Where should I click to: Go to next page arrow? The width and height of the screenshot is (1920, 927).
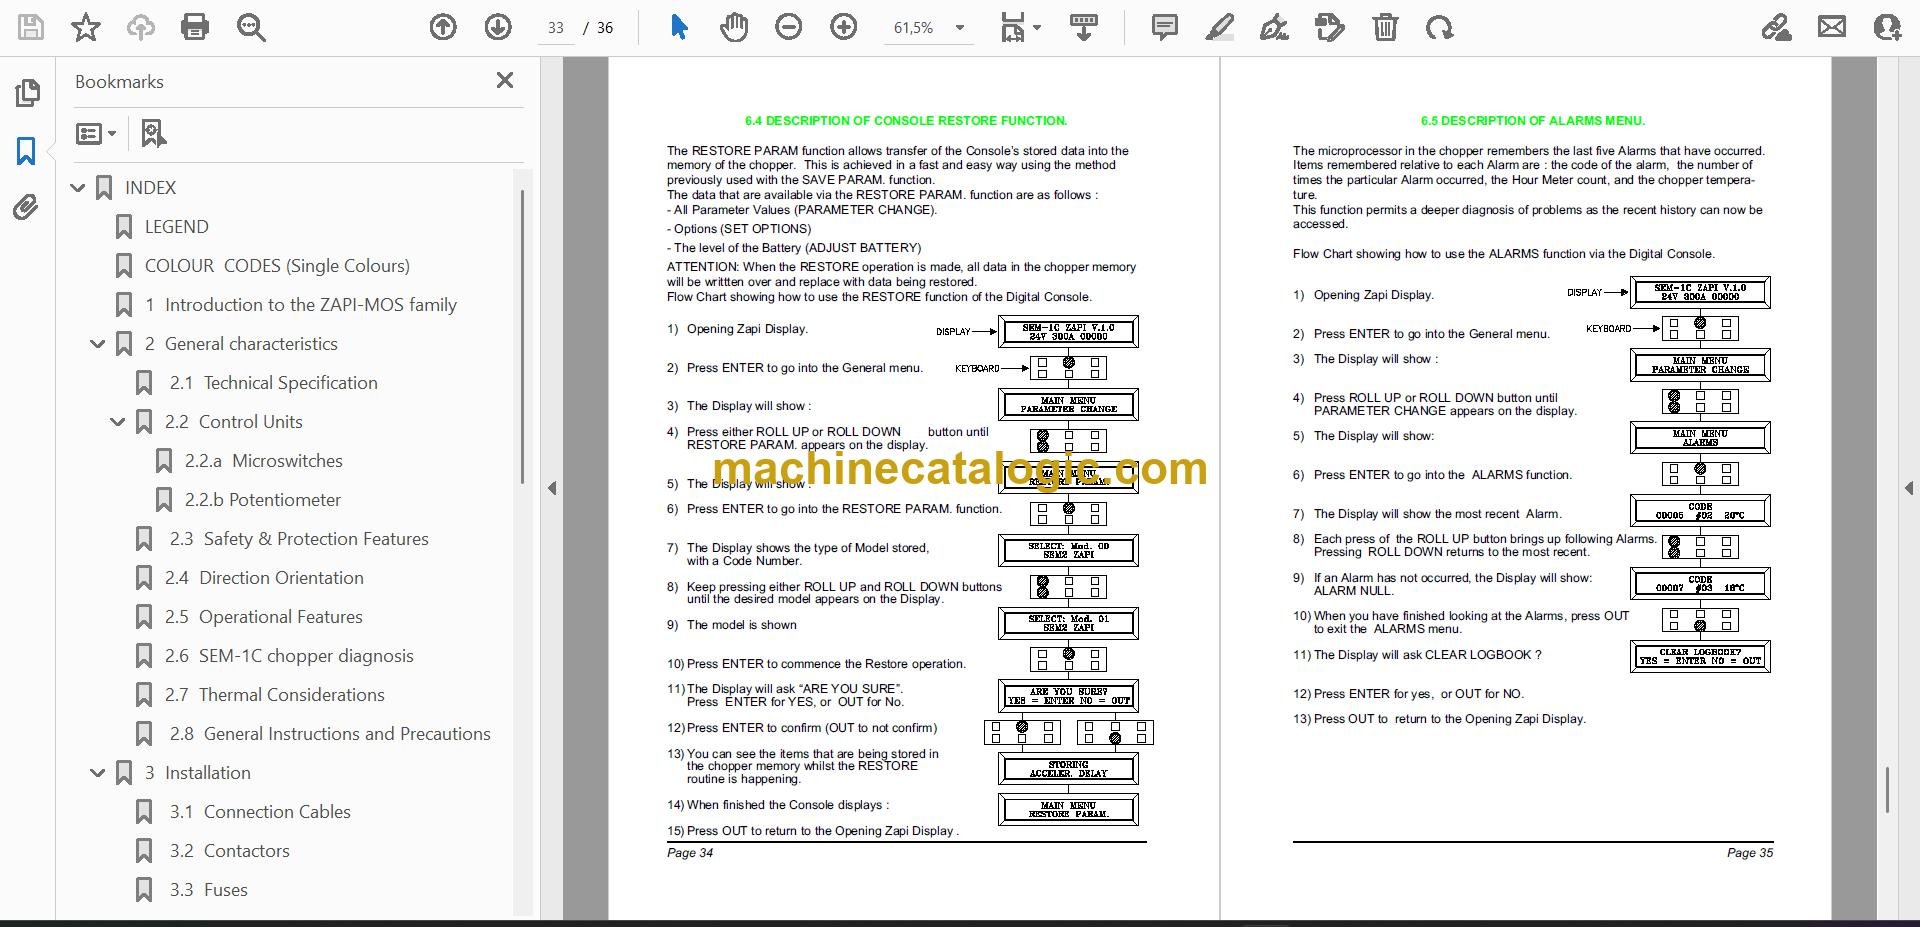(498, 27)
